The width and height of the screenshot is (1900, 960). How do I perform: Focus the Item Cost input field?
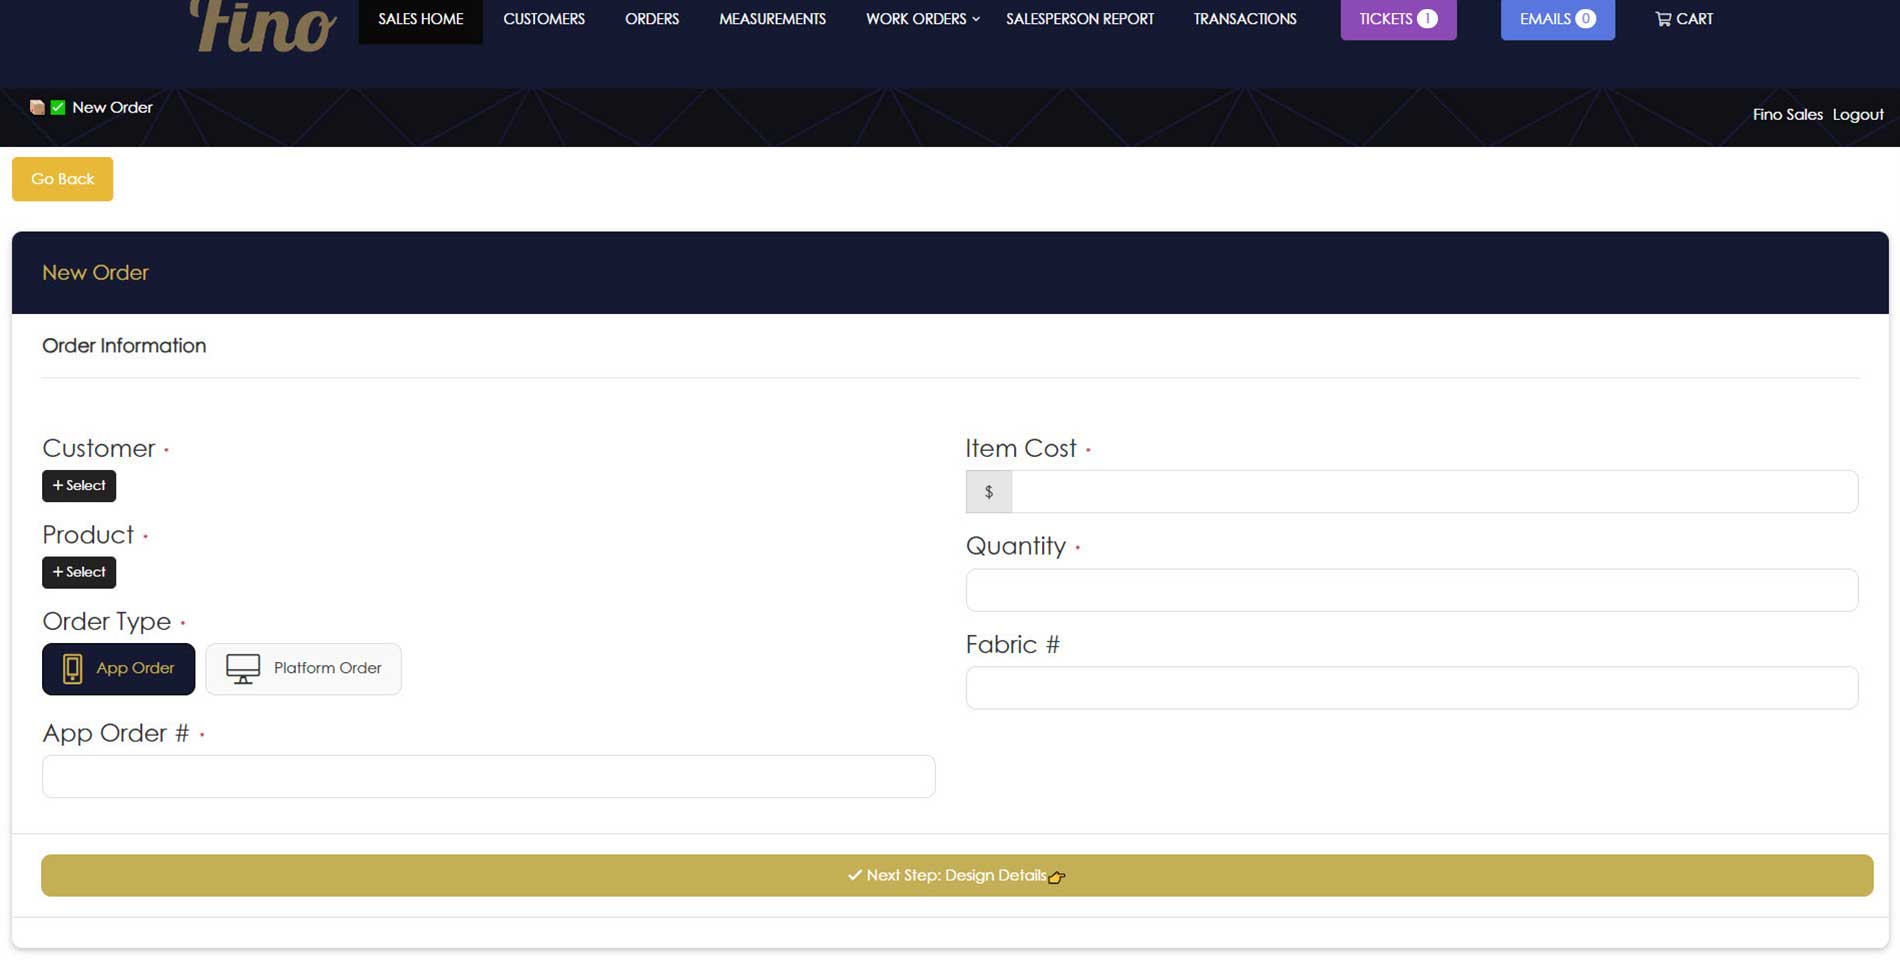pos(1434,492)
